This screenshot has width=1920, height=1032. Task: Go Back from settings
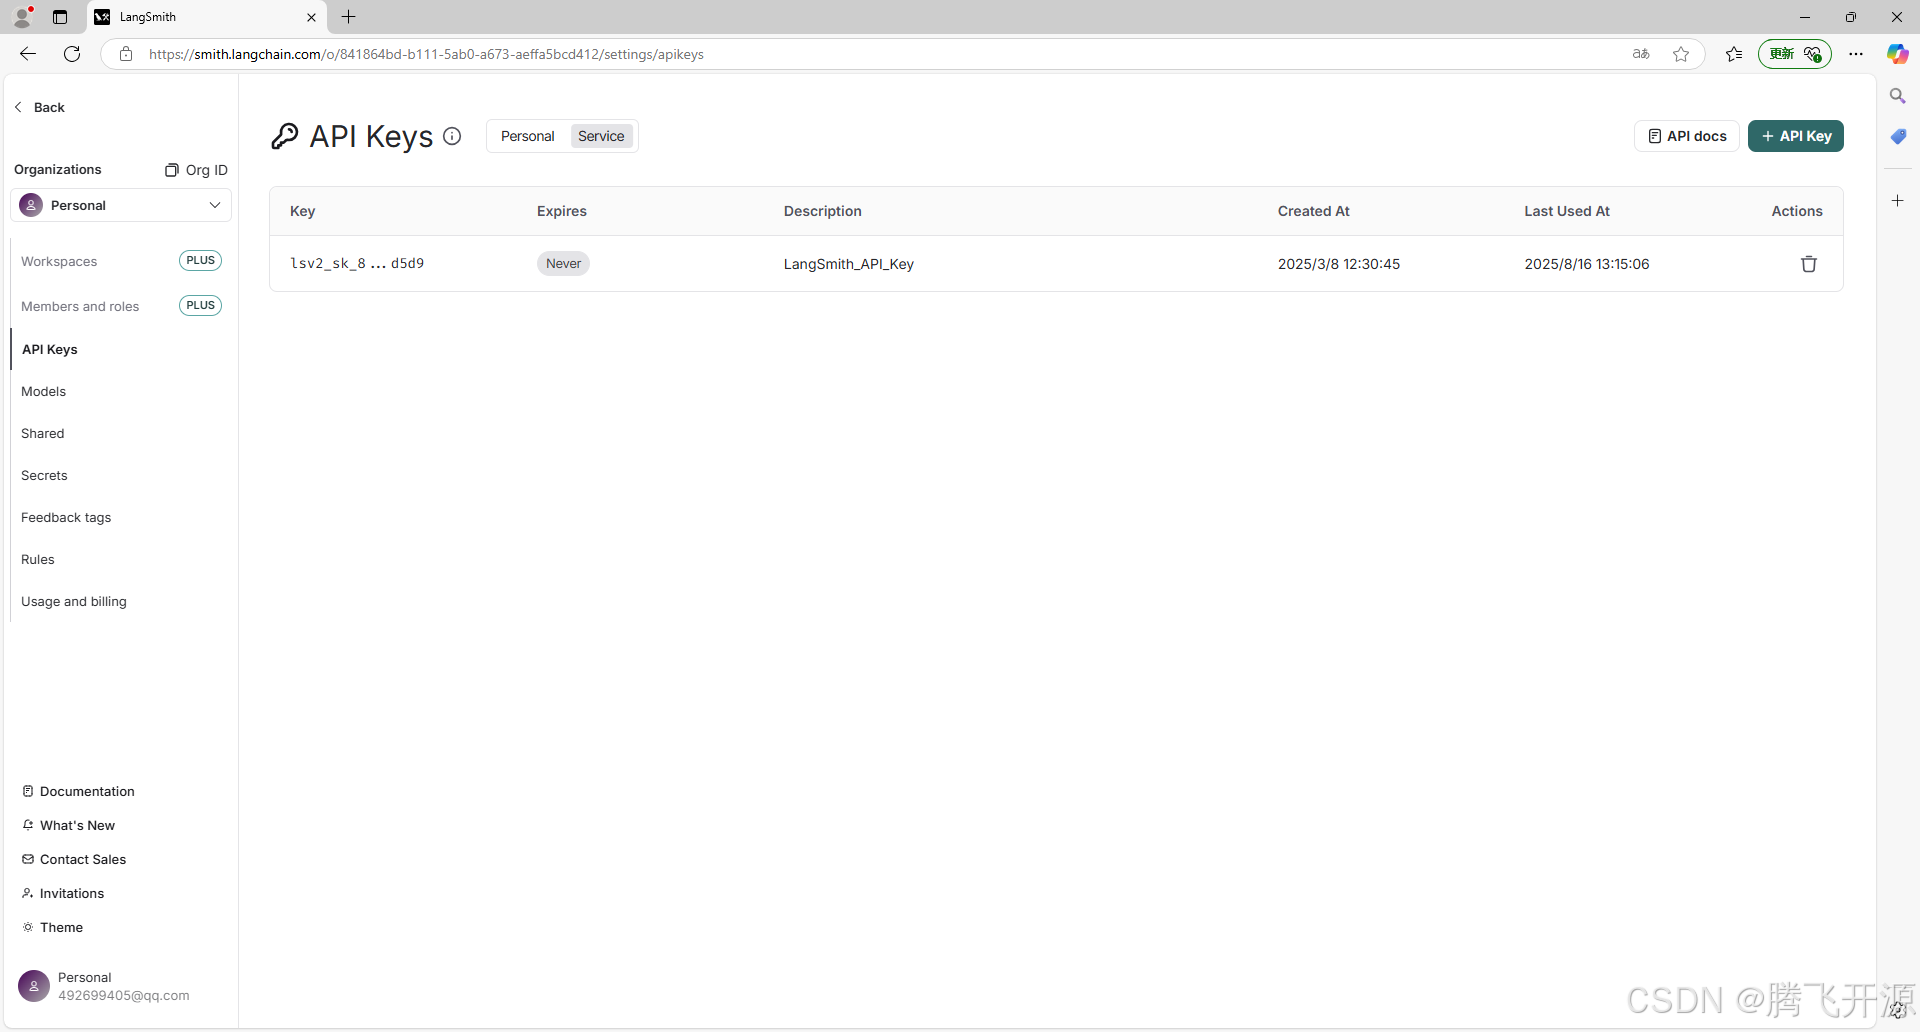point(39,107)
